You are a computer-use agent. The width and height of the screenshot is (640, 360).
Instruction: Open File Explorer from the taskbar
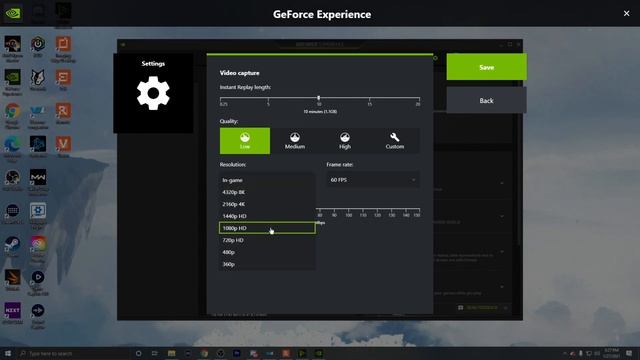171,353
